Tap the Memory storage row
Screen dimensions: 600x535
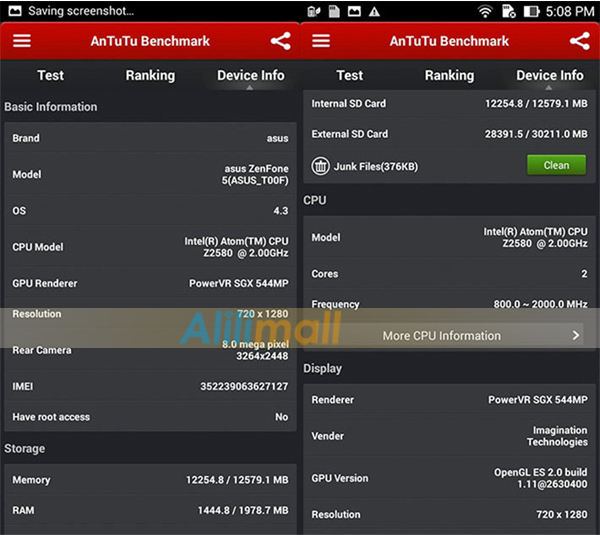[150, 480]
